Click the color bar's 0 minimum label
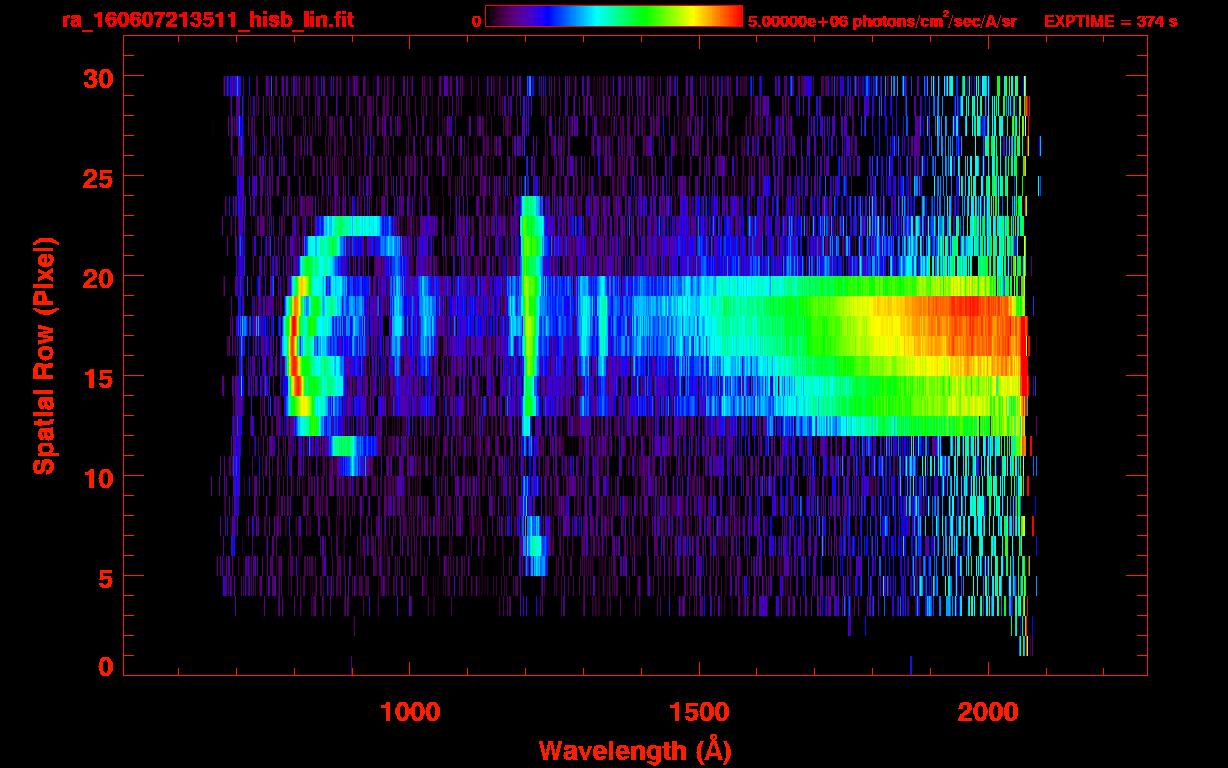The width and height of the screenshot is (1228, 768). [x=476, y=21]
